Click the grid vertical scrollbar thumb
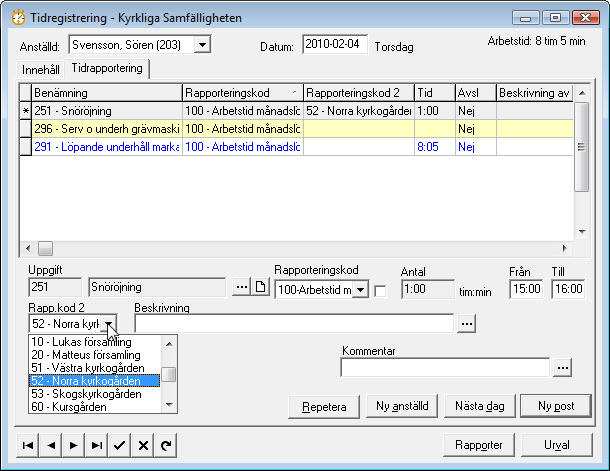The height and width of the screenshot is (471, 610). (581, 147)
